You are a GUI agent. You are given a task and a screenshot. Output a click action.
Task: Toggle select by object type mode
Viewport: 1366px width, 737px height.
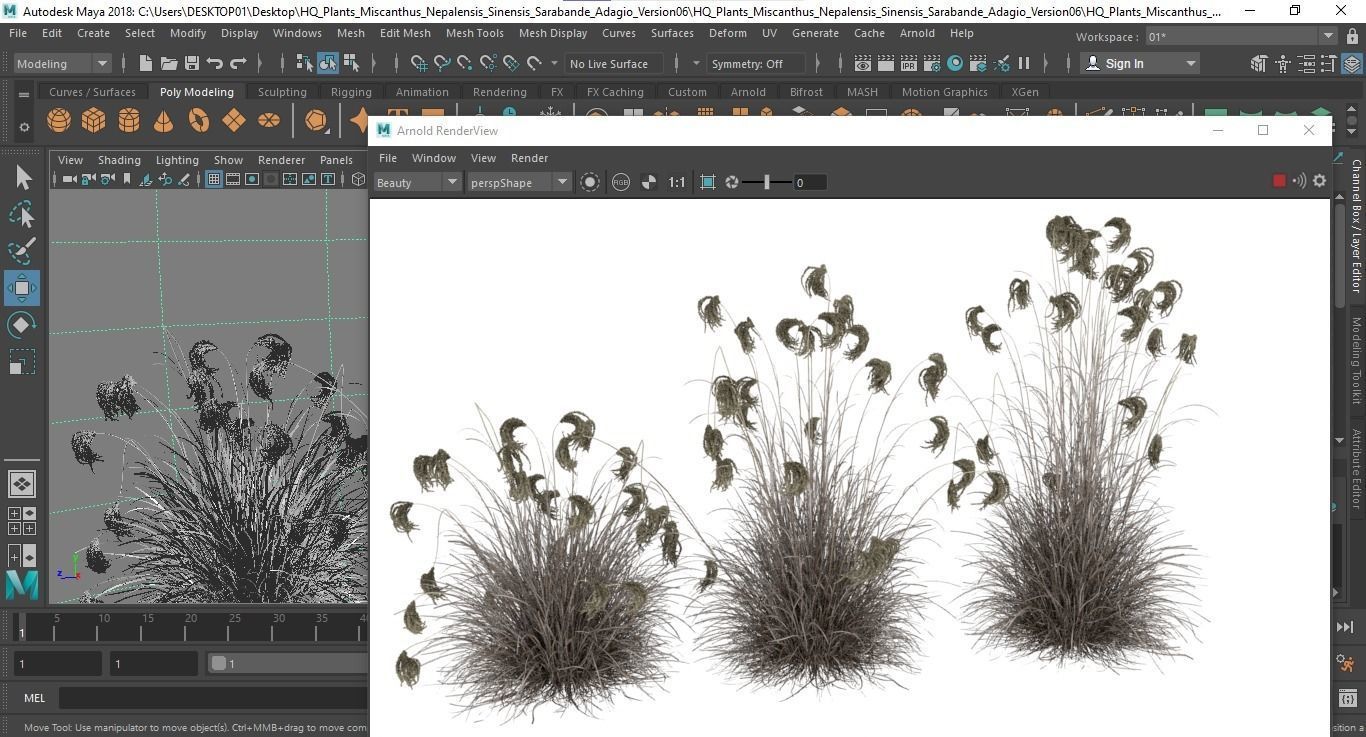(328, 63)
